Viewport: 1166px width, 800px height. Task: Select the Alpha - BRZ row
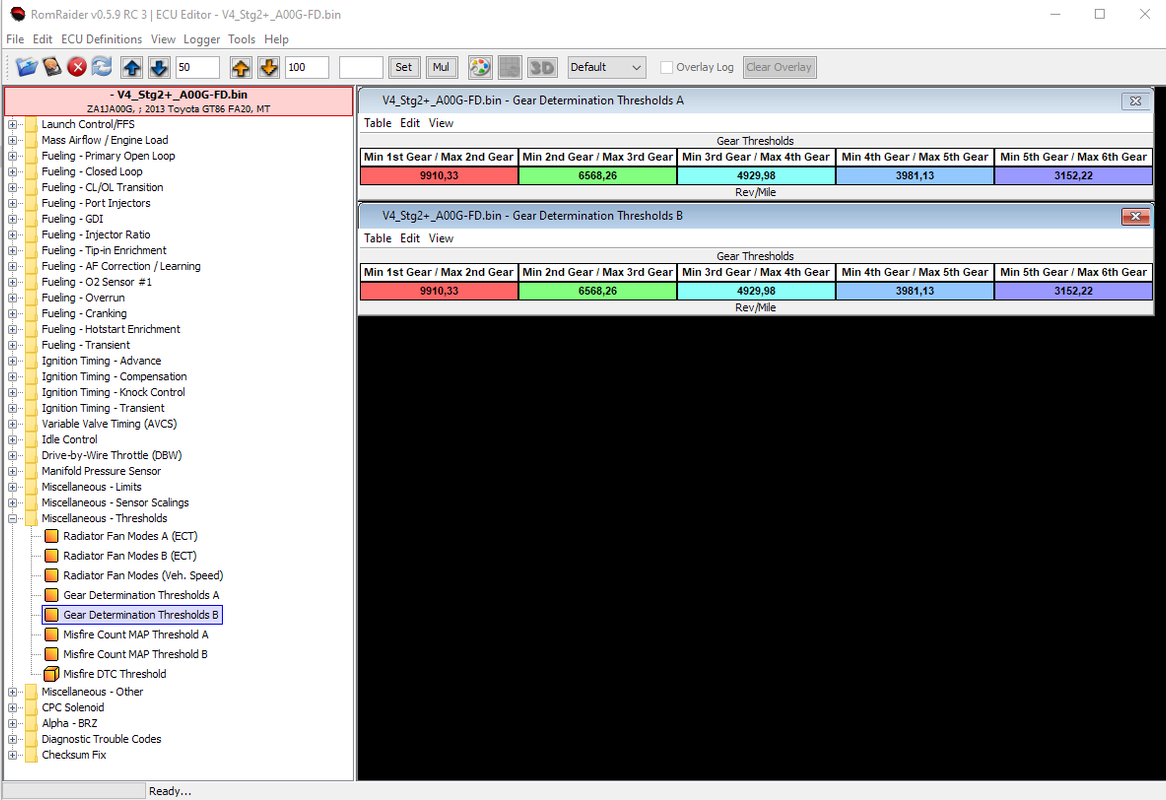pos(69,723)
